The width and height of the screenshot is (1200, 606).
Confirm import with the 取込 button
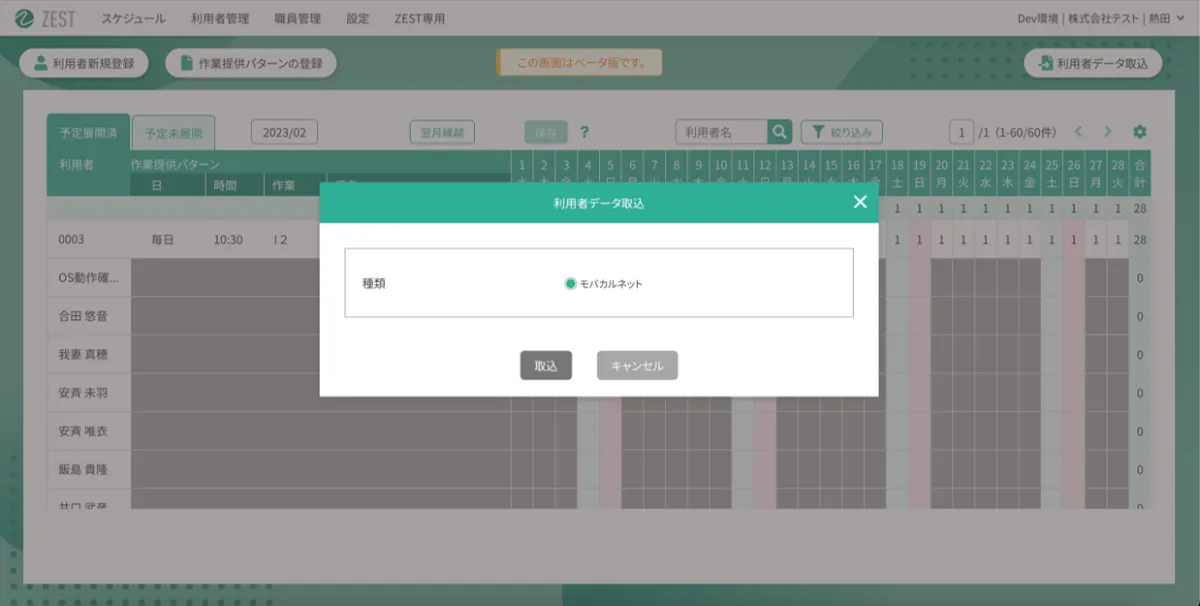(546, 365)
